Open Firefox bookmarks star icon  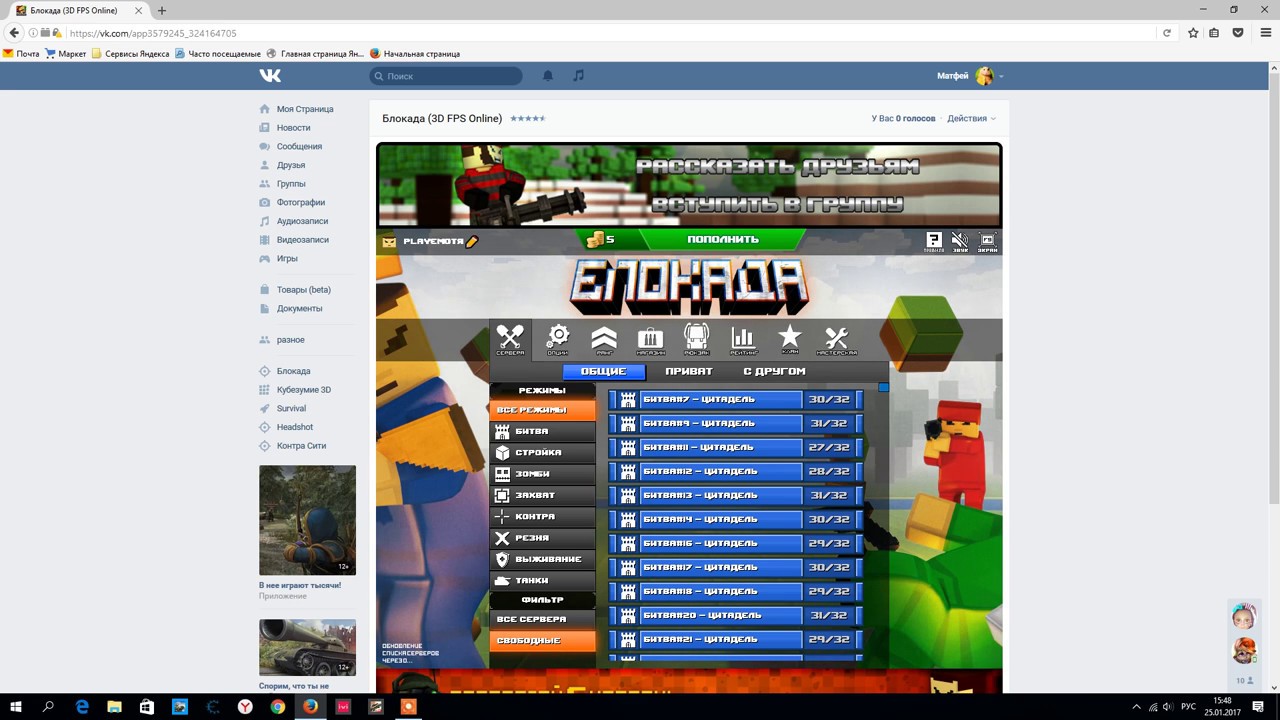(x=1193, y=33)
